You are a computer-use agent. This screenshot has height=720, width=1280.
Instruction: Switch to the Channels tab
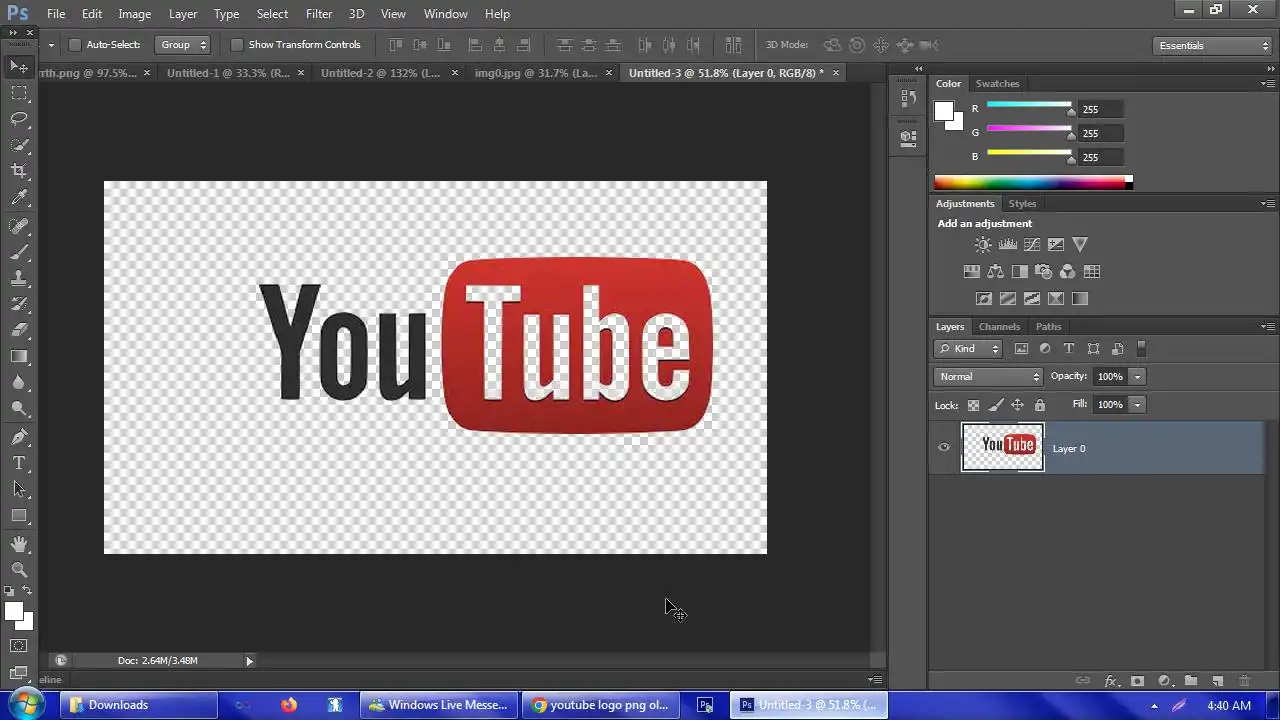coord(999,327)
